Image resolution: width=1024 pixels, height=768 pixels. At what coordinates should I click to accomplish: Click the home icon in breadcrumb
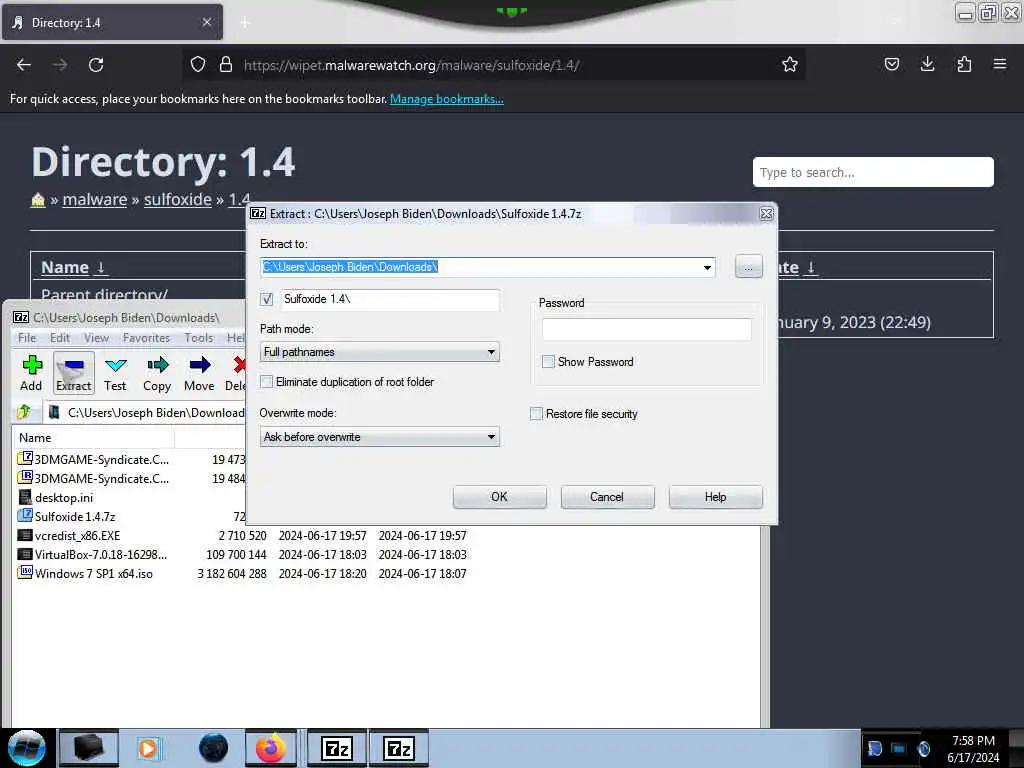pos(38,200)
